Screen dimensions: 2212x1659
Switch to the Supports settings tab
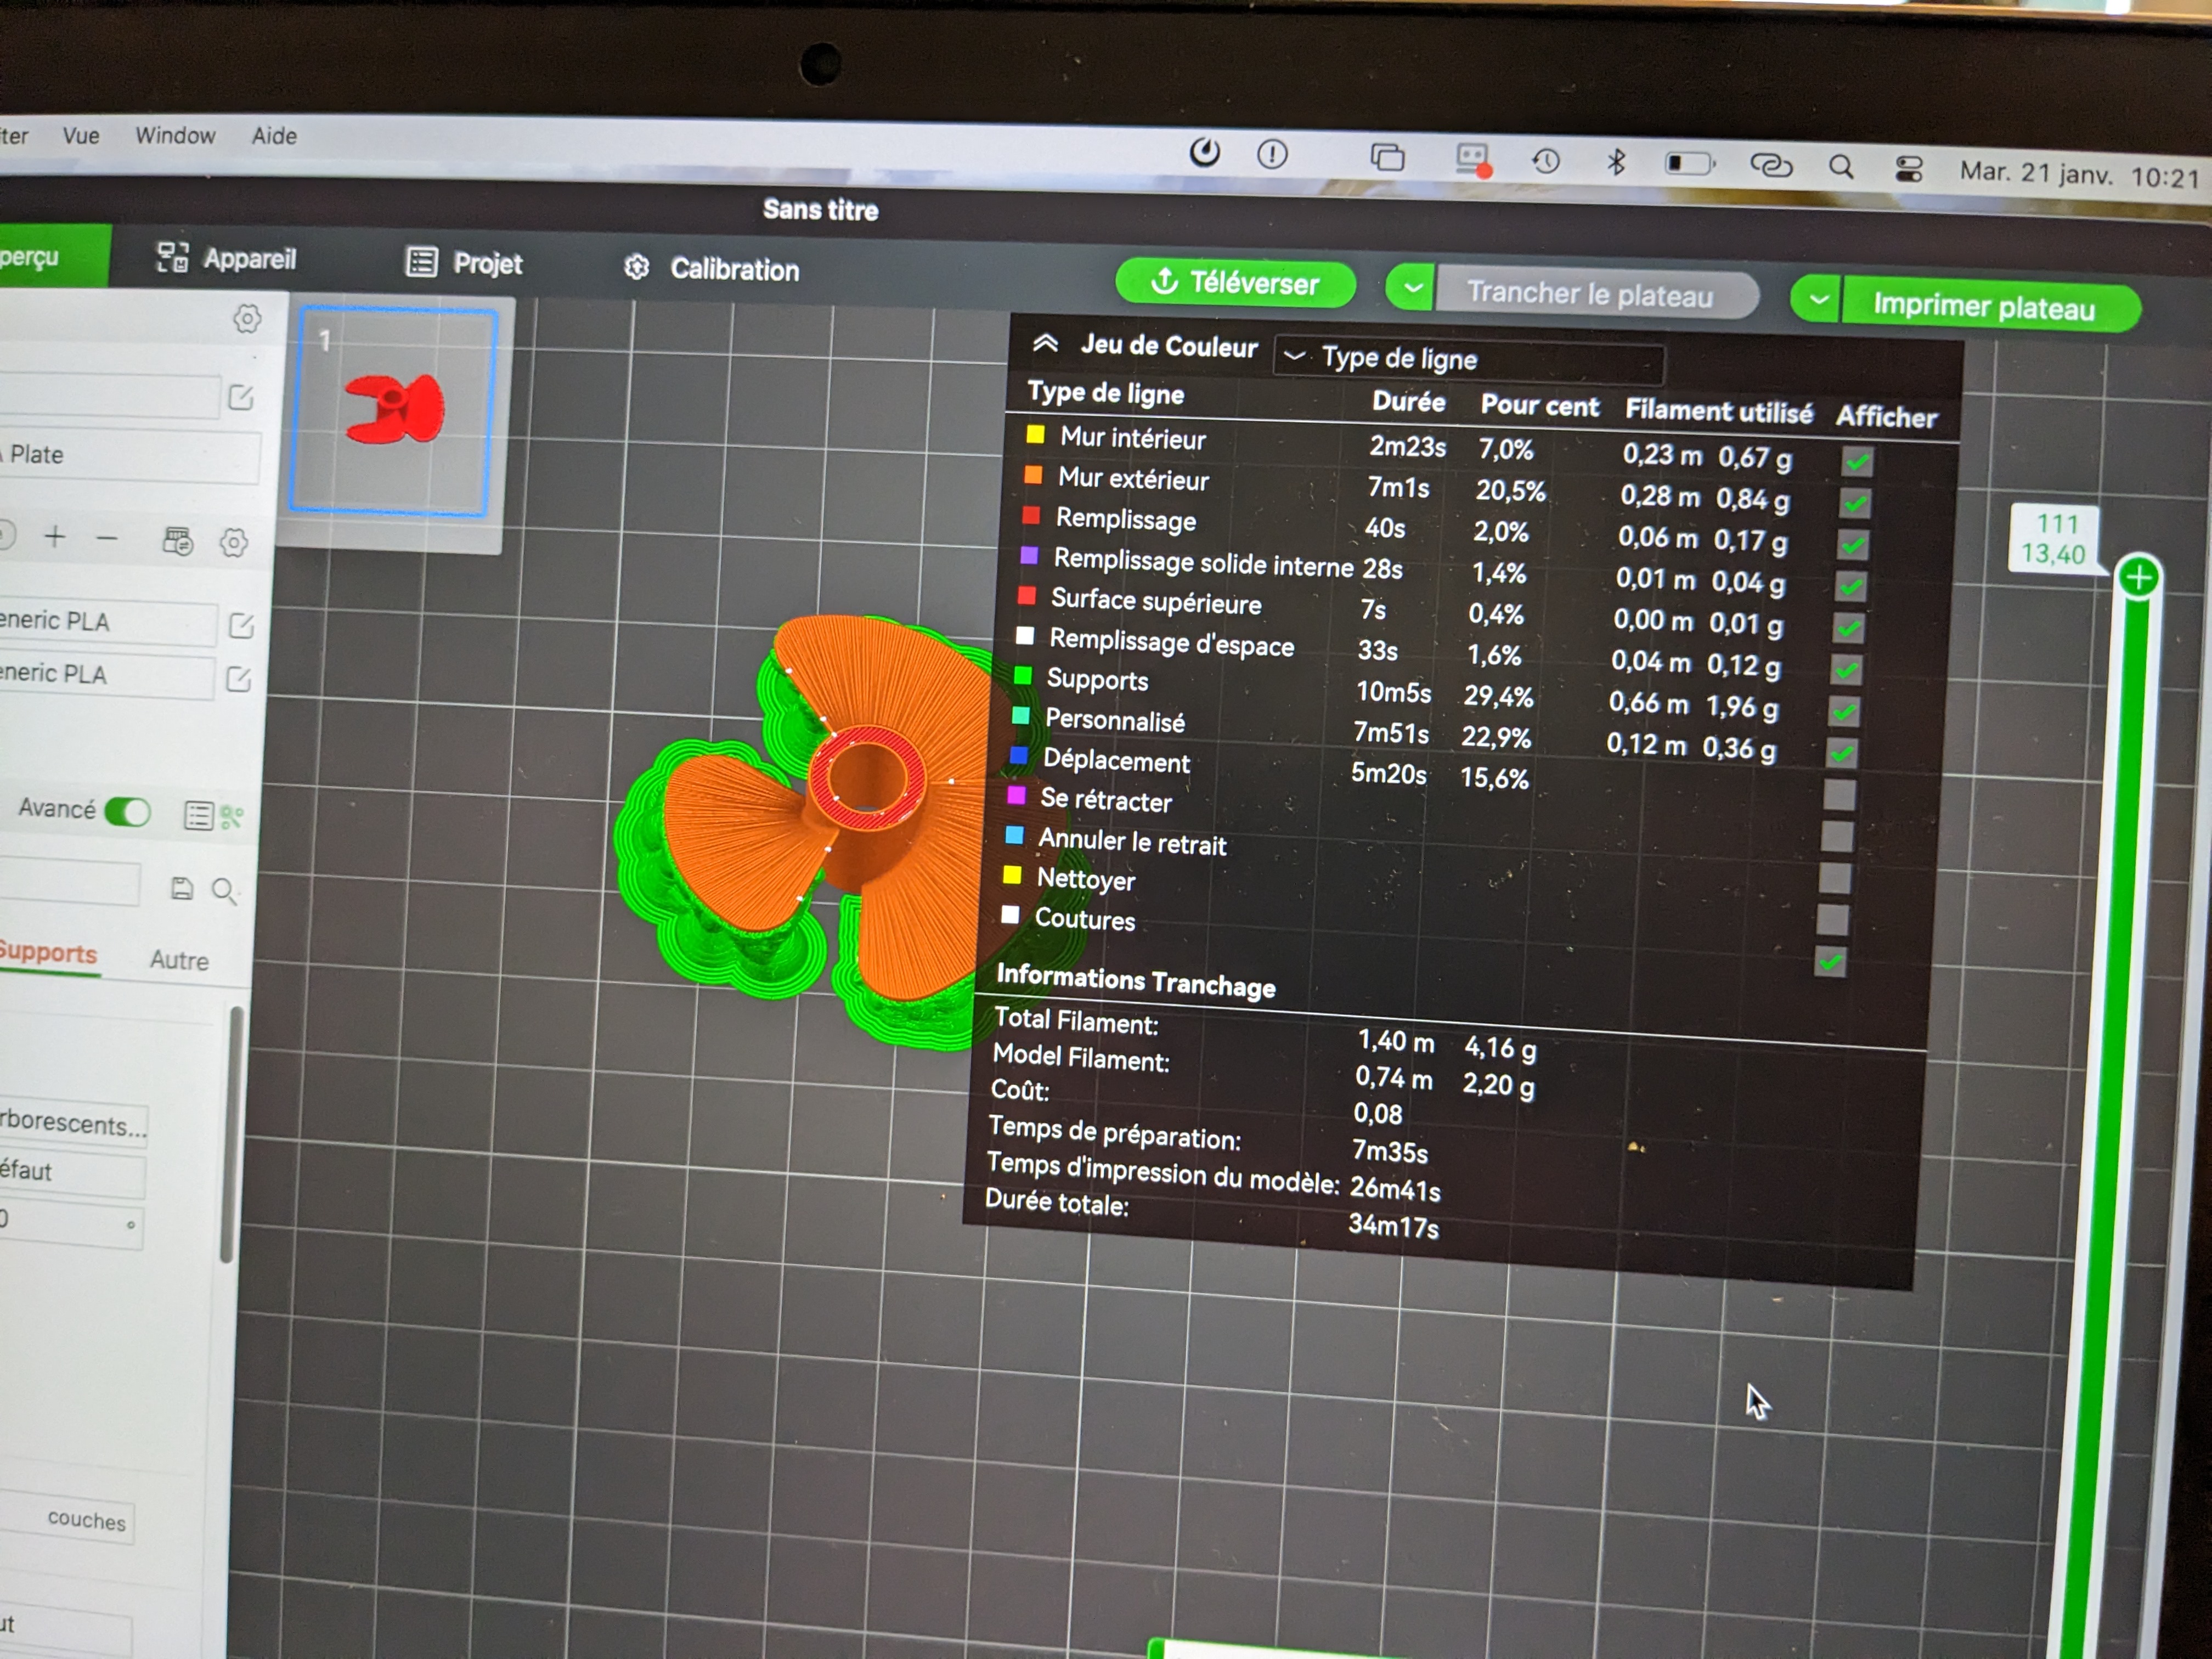48,953
